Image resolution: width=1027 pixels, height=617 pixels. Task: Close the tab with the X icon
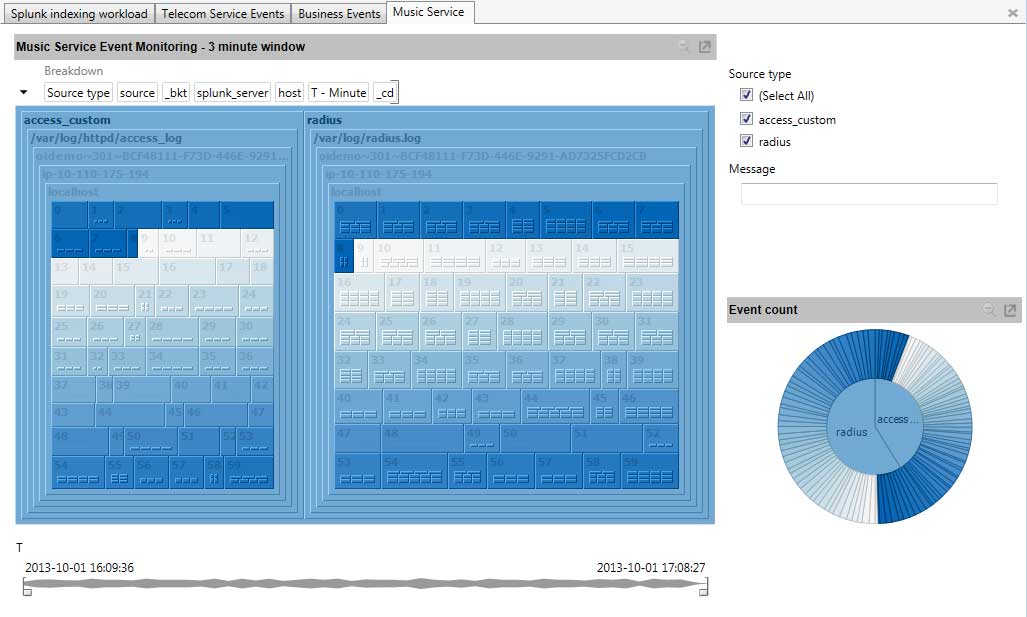tap(1012, 13)
